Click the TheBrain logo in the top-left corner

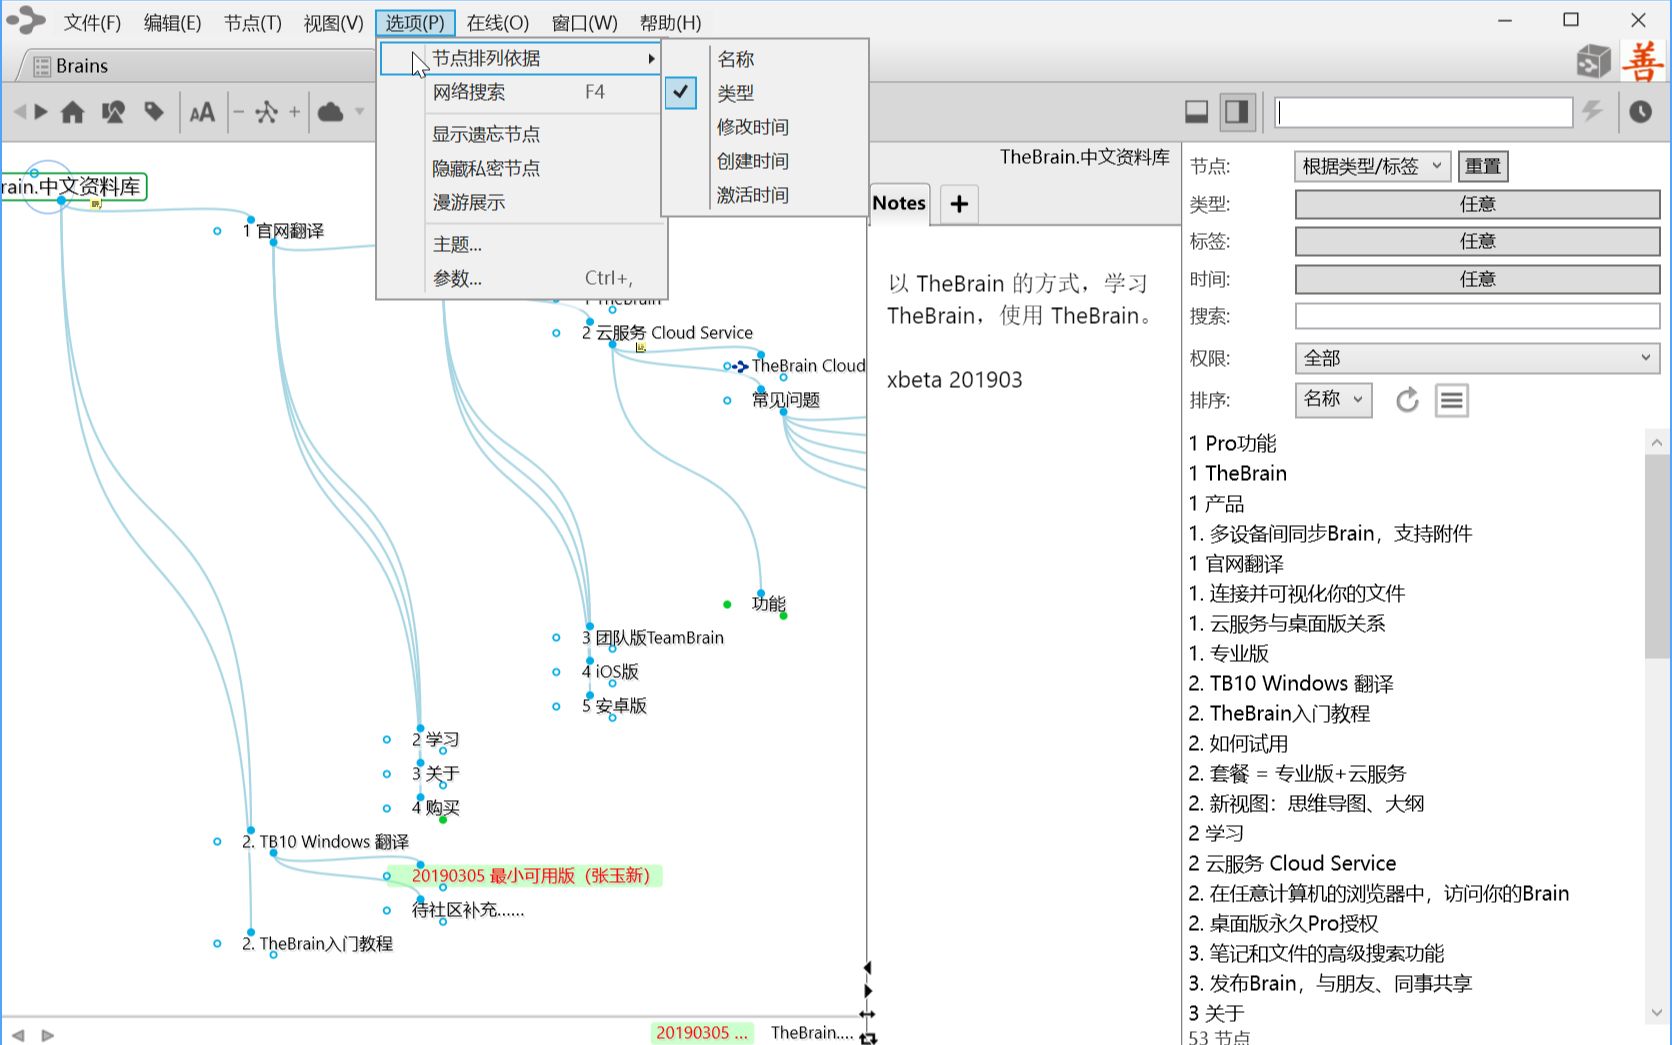[x=26, y=20]
